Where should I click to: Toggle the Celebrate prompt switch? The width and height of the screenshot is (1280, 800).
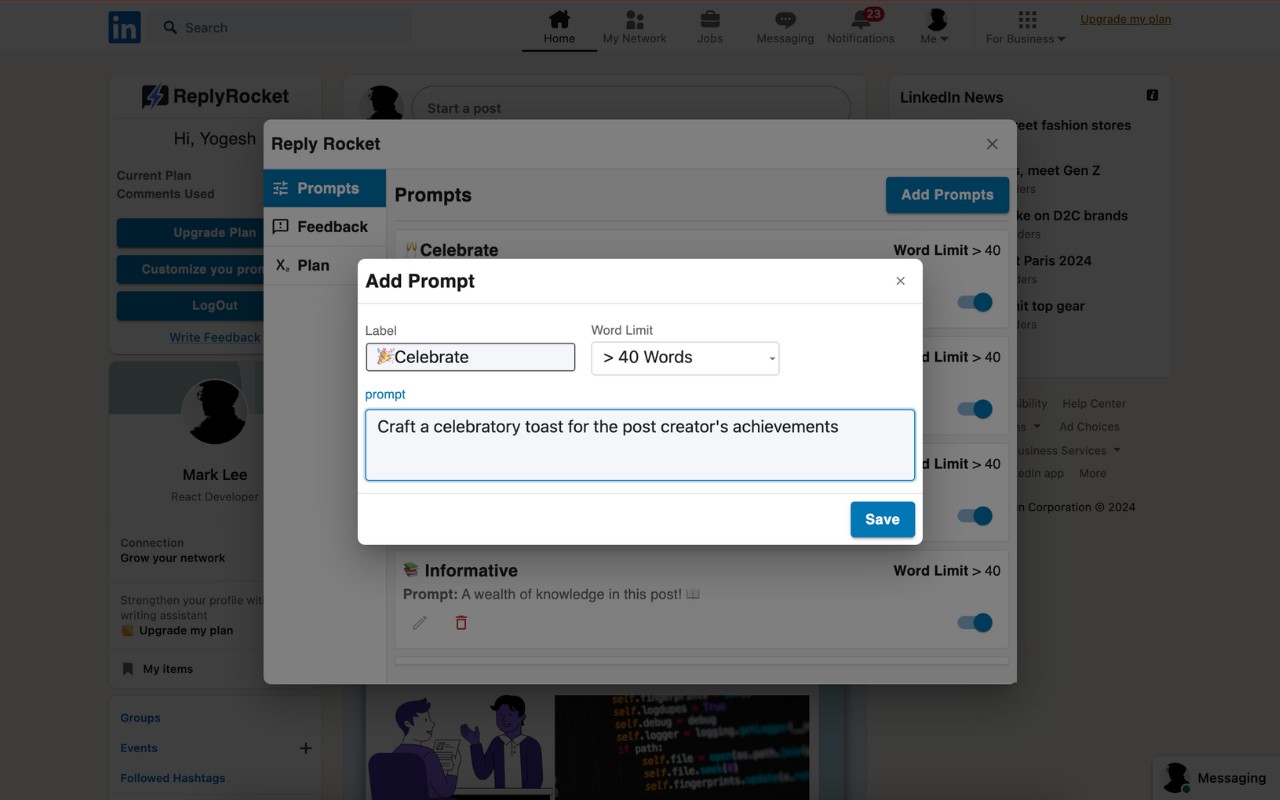975,302
